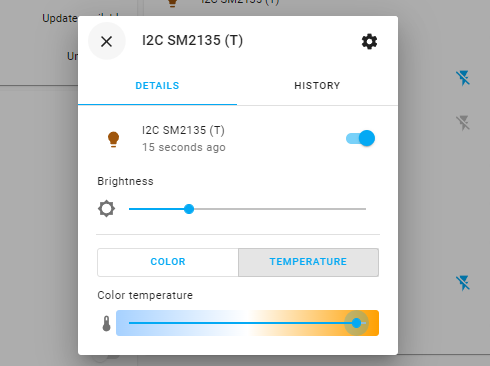The width and height of the screenshot is (490, 366).
Task: Click the dialog header title I2C SM2135 (T)
Action: 192,40
